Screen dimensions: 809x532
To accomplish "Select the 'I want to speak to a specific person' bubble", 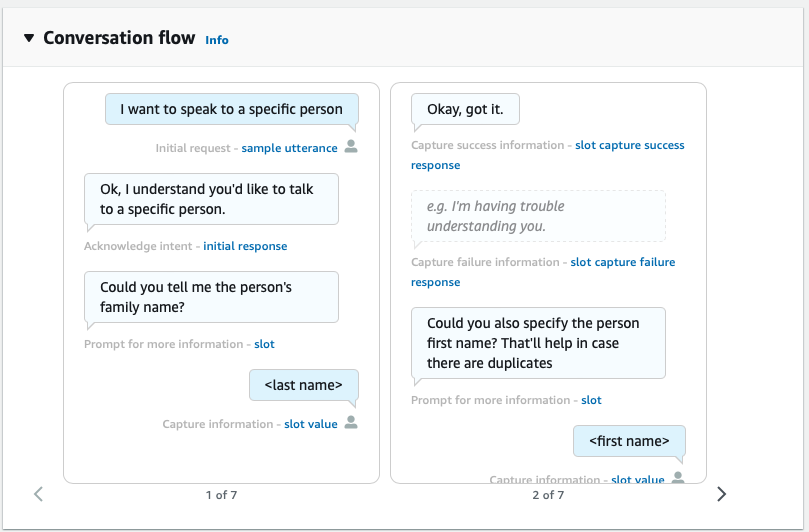I will (x=231, y=110).
